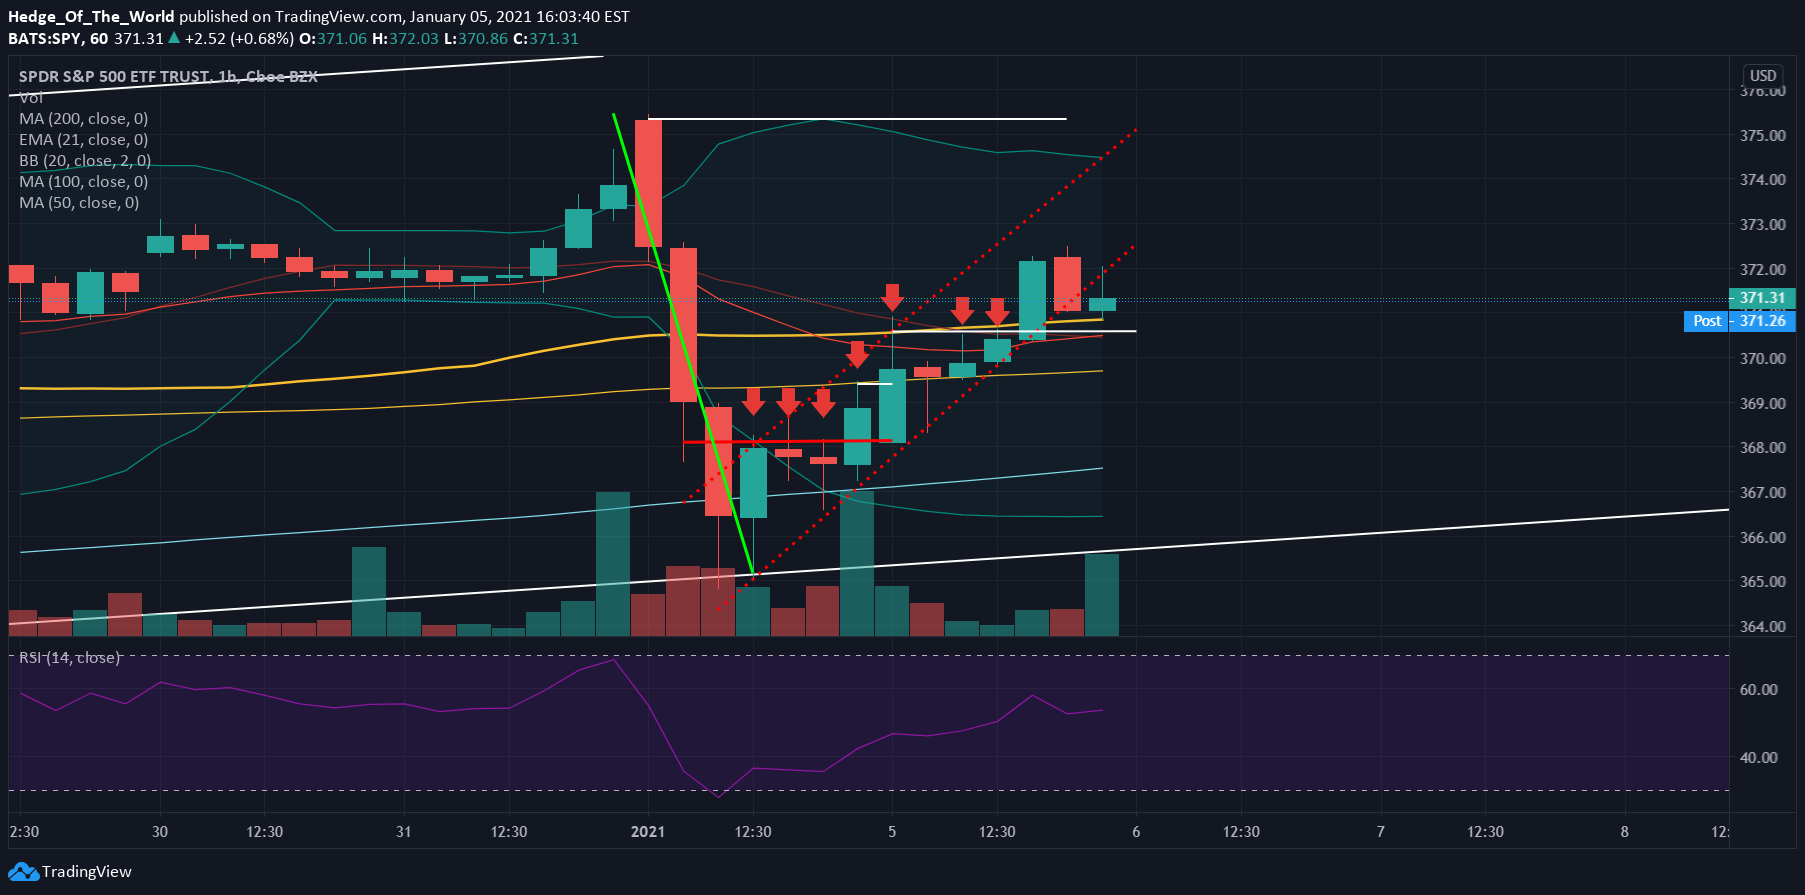Click the 7 date label on time axis
1805x895 pixels.
(x=1381, y=832)
